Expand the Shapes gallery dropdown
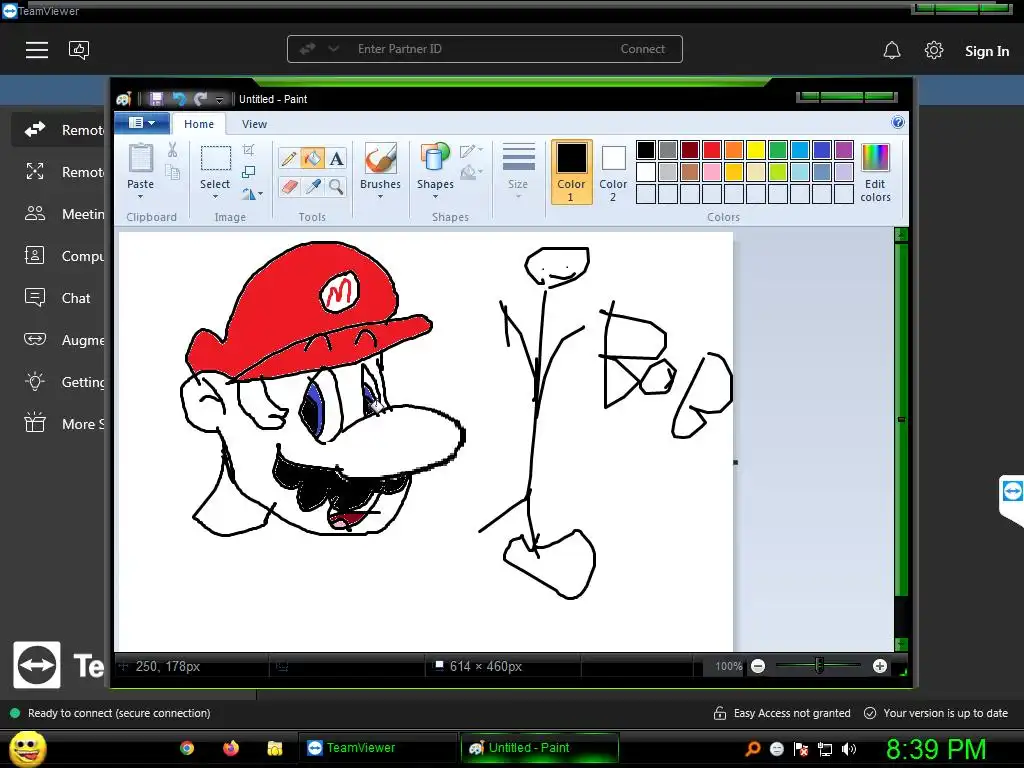Screen dimensions: 1024x768 (x=436, y=197)
